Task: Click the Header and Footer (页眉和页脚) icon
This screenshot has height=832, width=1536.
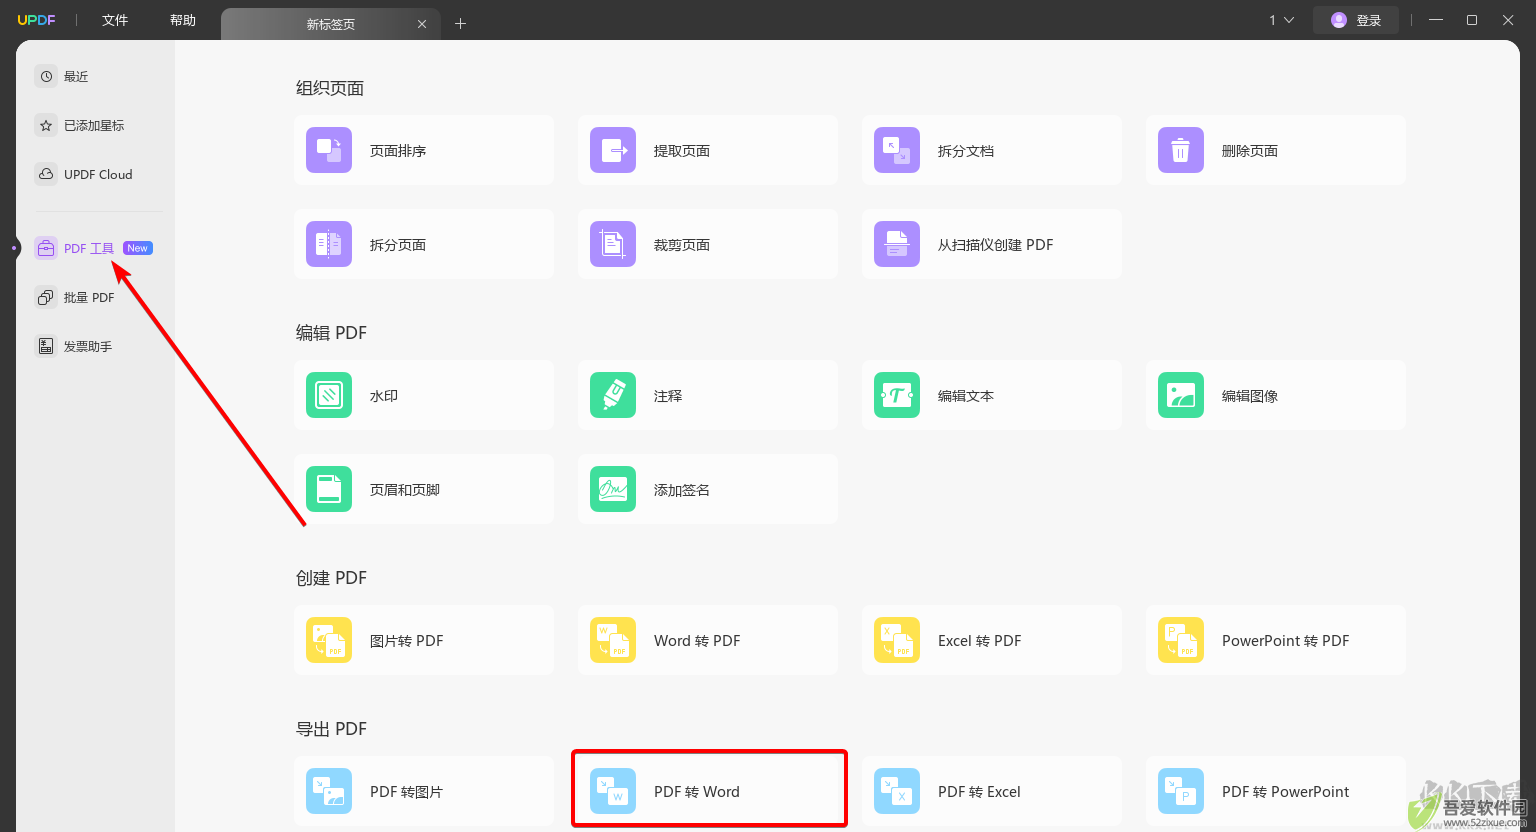Action: click(329, 489)
